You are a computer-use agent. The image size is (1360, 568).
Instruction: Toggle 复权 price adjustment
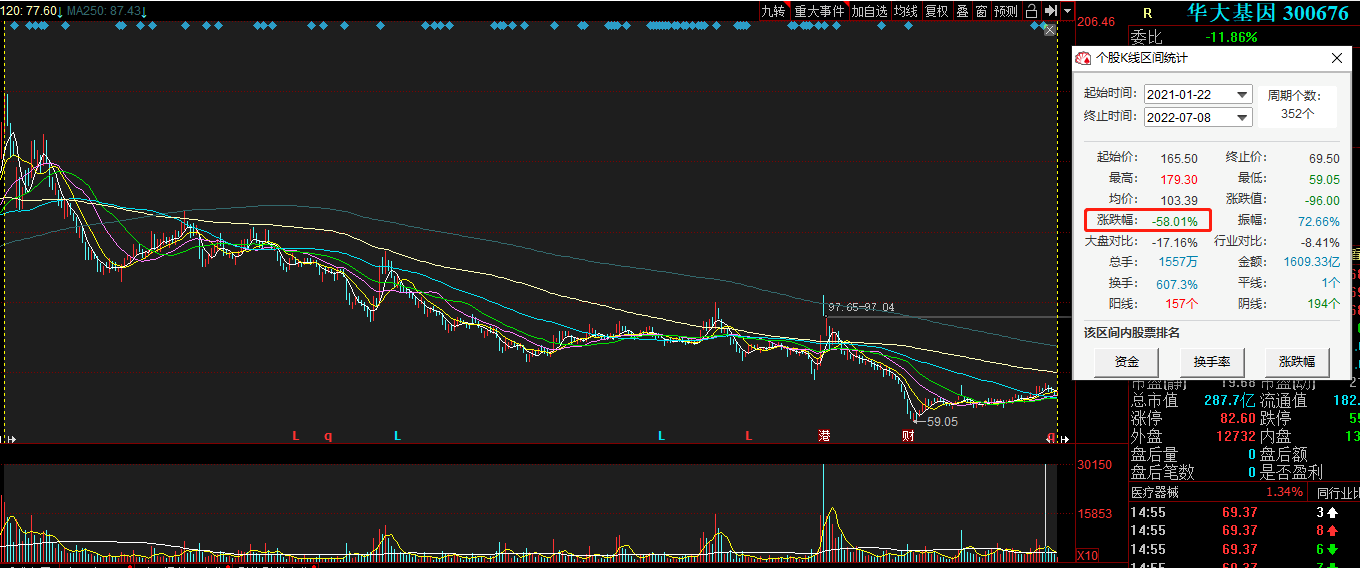pyautogui.click(x=936, y=11)
